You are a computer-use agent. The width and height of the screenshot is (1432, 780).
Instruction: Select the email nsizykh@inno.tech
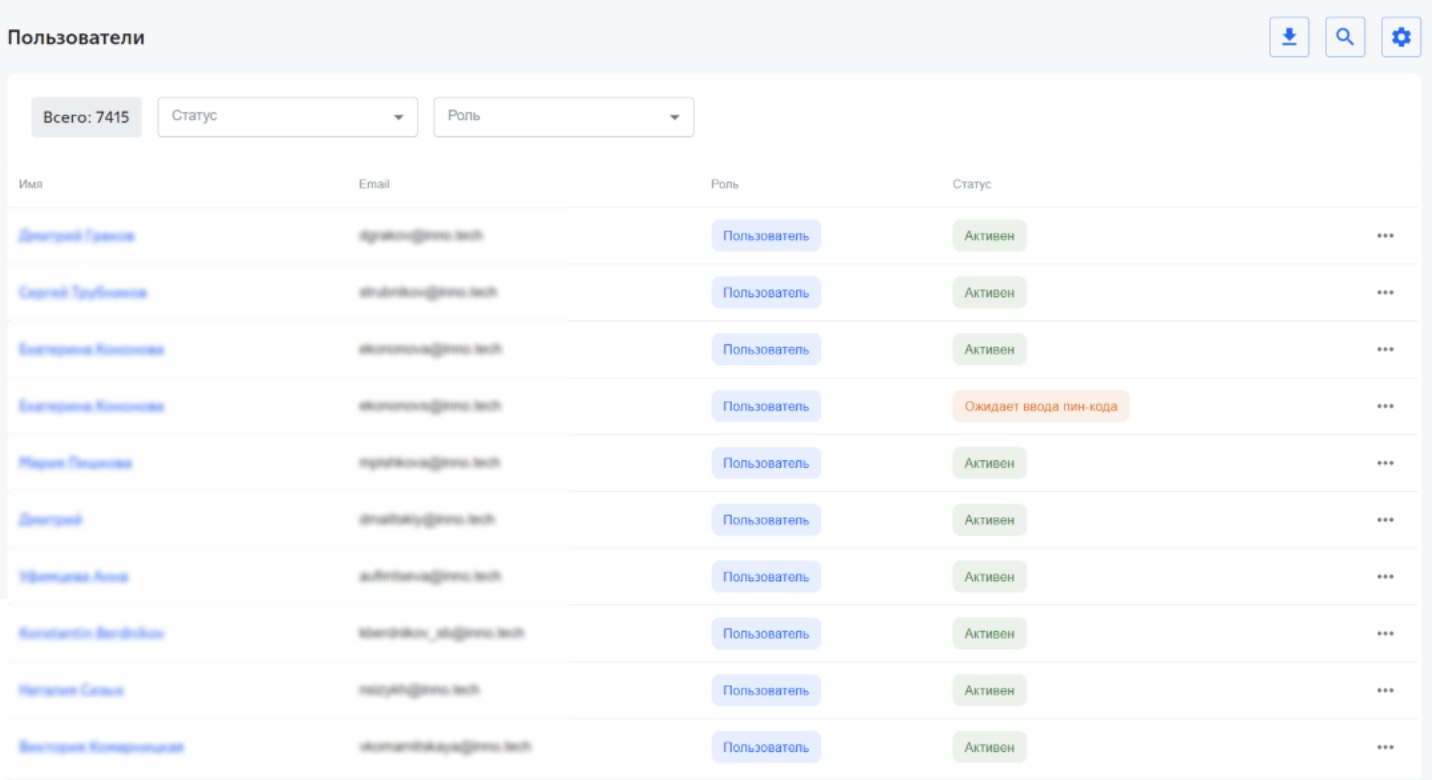pos(418,690)
